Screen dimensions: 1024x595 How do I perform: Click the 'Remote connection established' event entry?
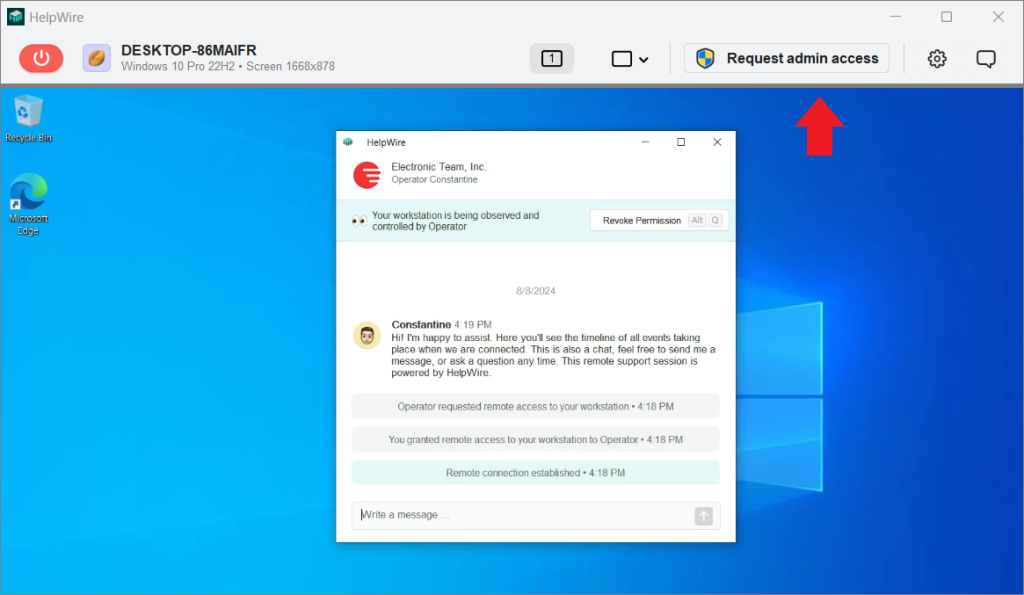click(535, 472)
